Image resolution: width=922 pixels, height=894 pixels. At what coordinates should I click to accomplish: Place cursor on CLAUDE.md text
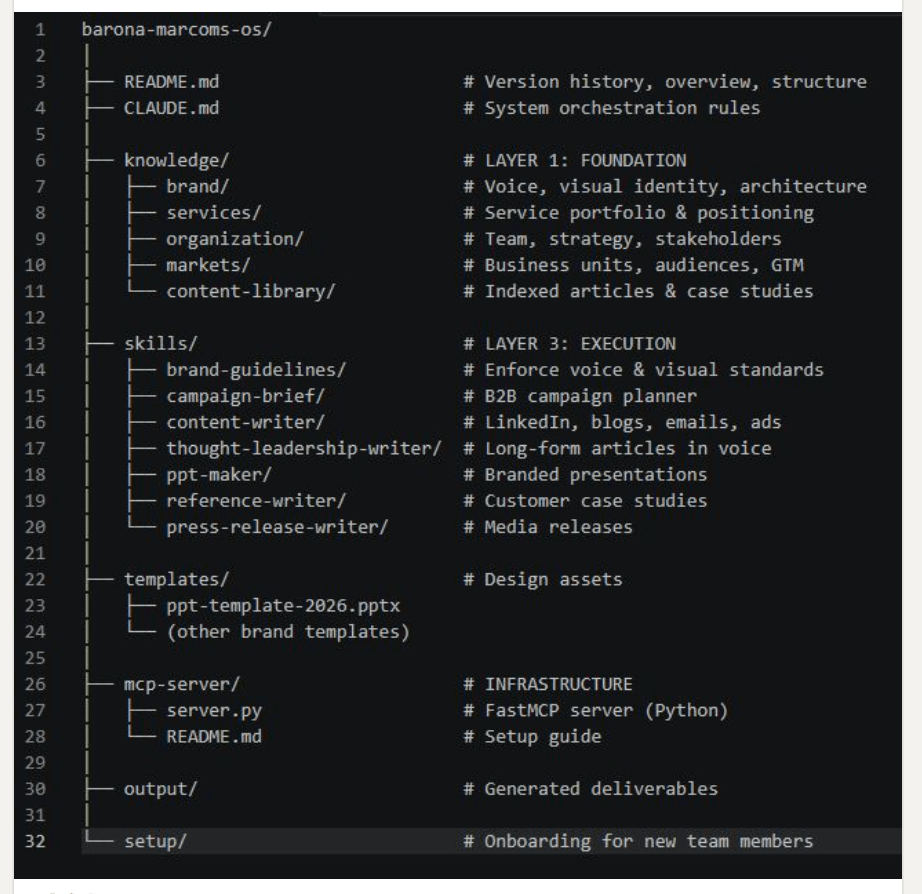pyautogui.click(x=167, y=108)
